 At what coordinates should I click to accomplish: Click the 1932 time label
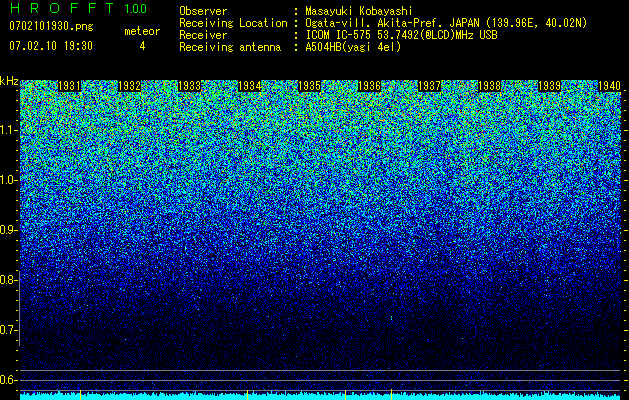pos(130,86)
